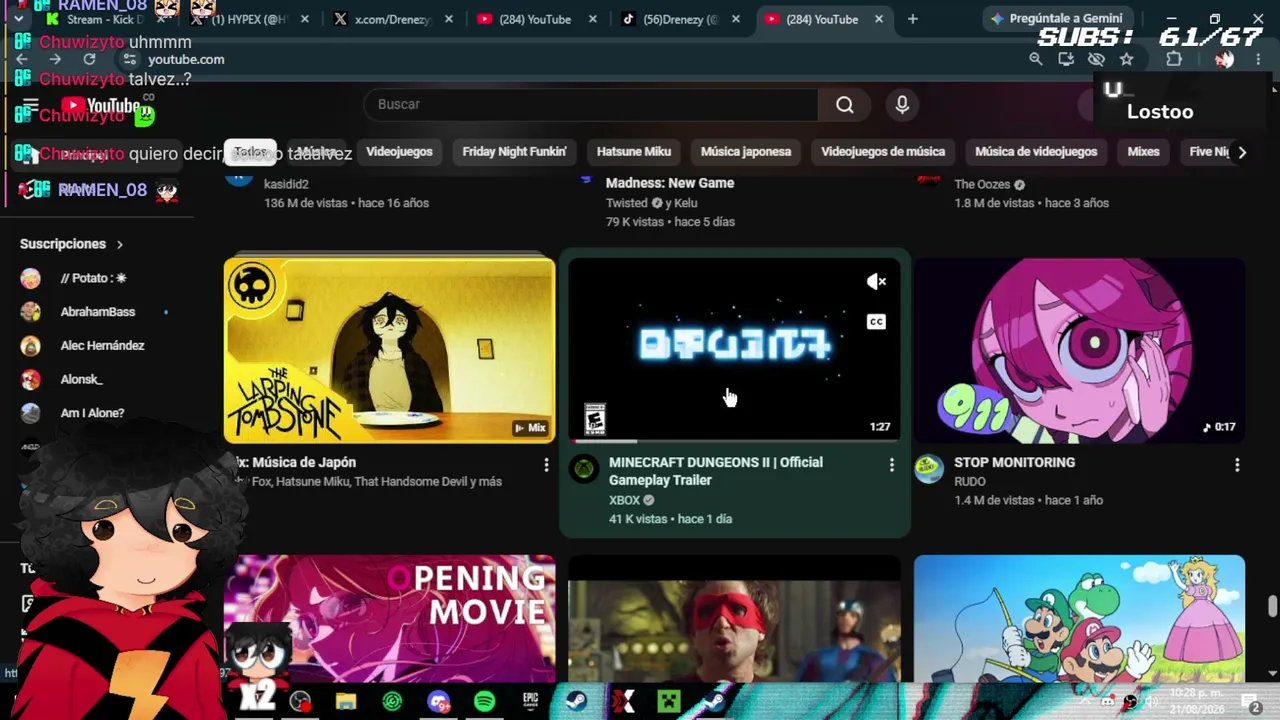This screenshot has height=720, width=1280.
Task: Select the Música japonesa chip
Action: tap(746, 152)
